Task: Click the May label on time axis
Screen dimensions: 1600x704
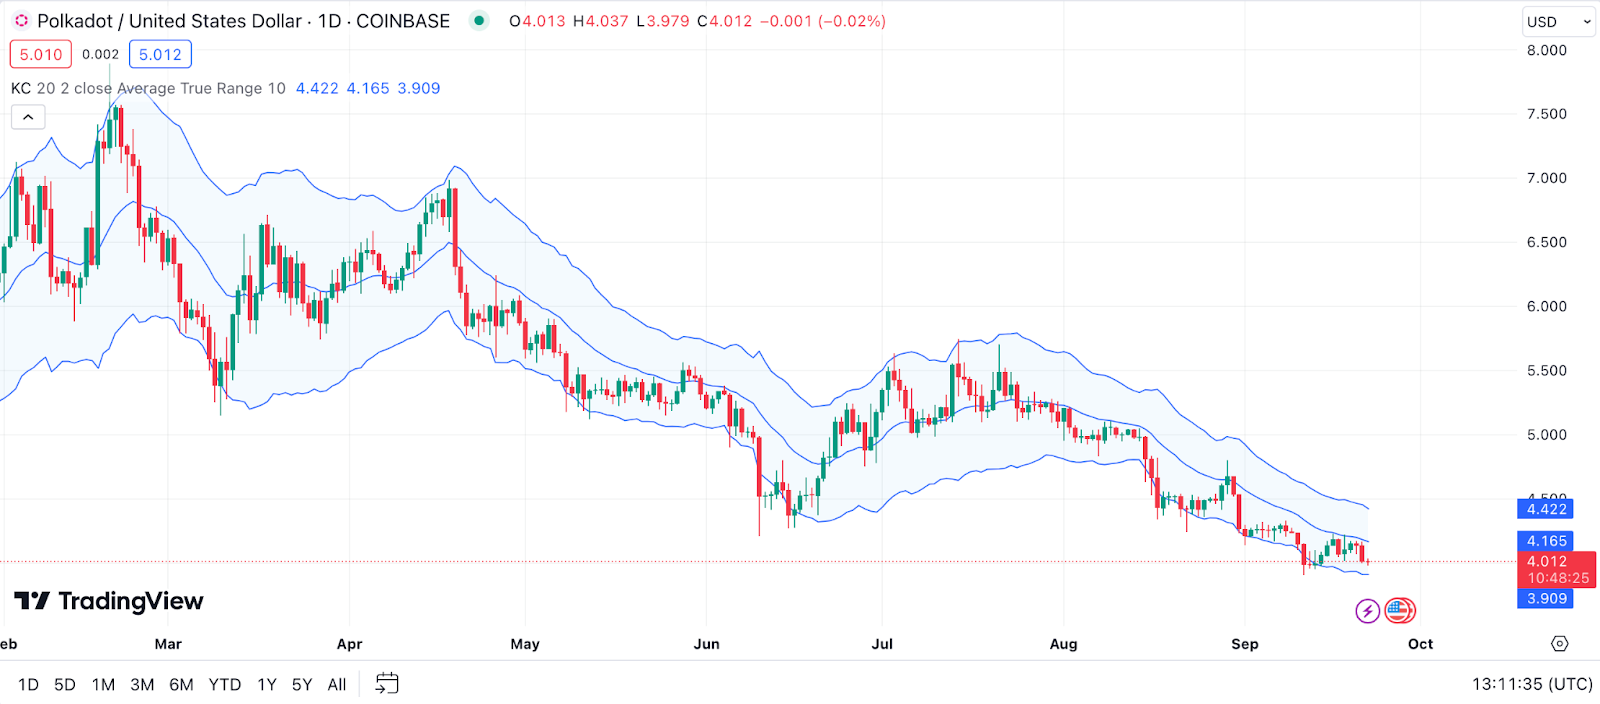Action: click(525, 644)
